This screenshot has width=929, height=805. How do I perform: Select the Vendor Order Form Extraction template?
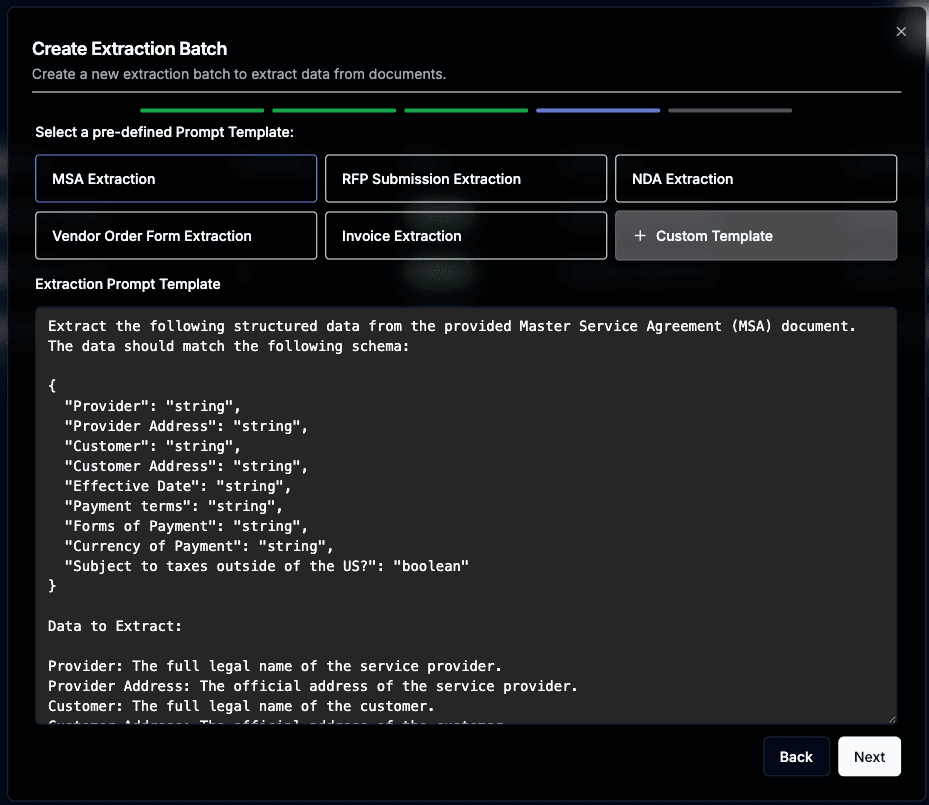pyautogui.click(x=176, y=235)
